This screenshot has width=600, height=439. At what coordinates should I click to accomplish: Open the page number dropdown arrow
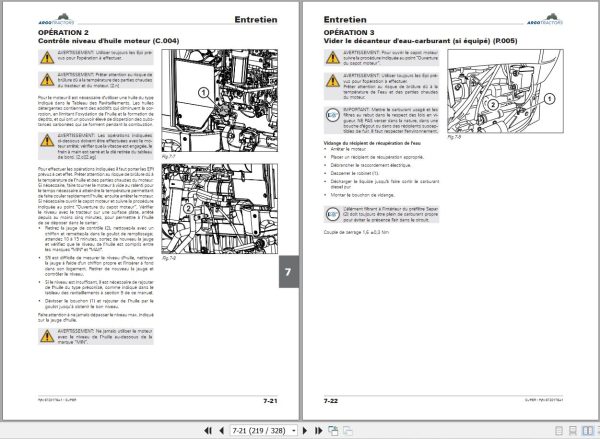click(293, 431)
